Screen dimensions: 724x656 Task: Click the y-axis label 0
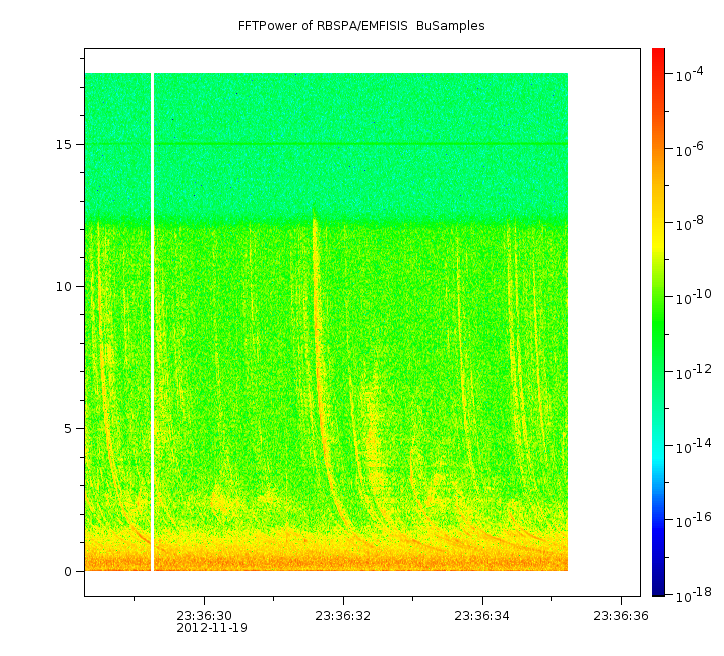[68, 572]
